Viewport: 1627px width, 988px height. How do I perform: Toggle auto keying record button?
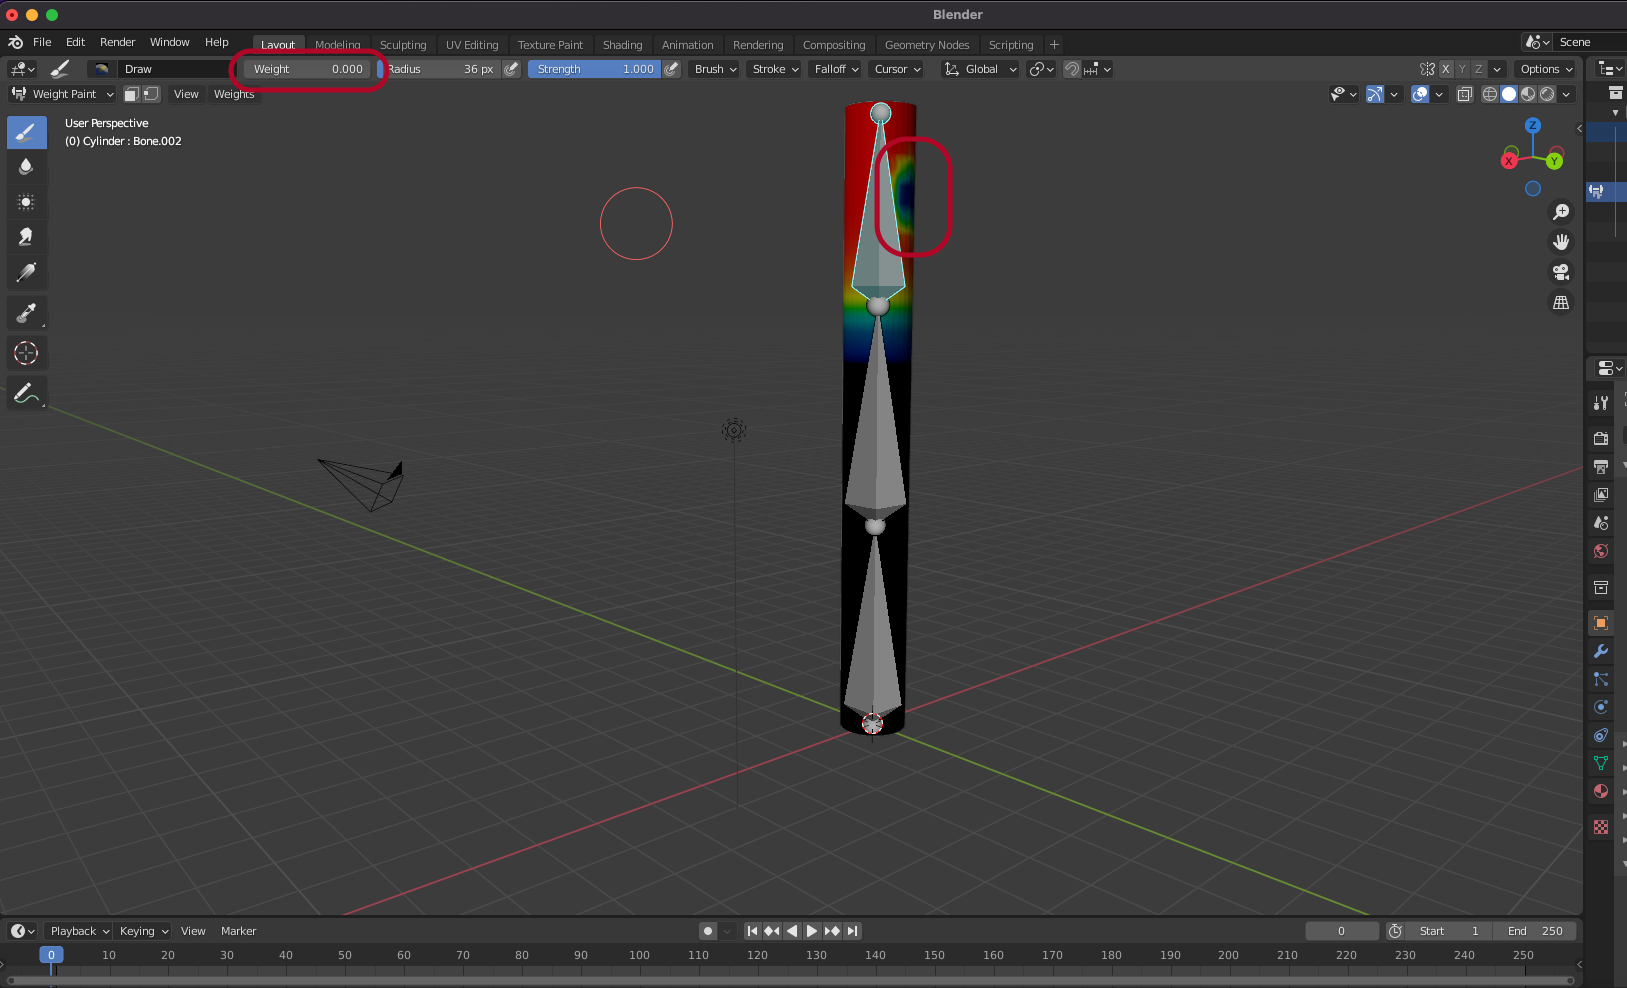click(x=708, y=931)
